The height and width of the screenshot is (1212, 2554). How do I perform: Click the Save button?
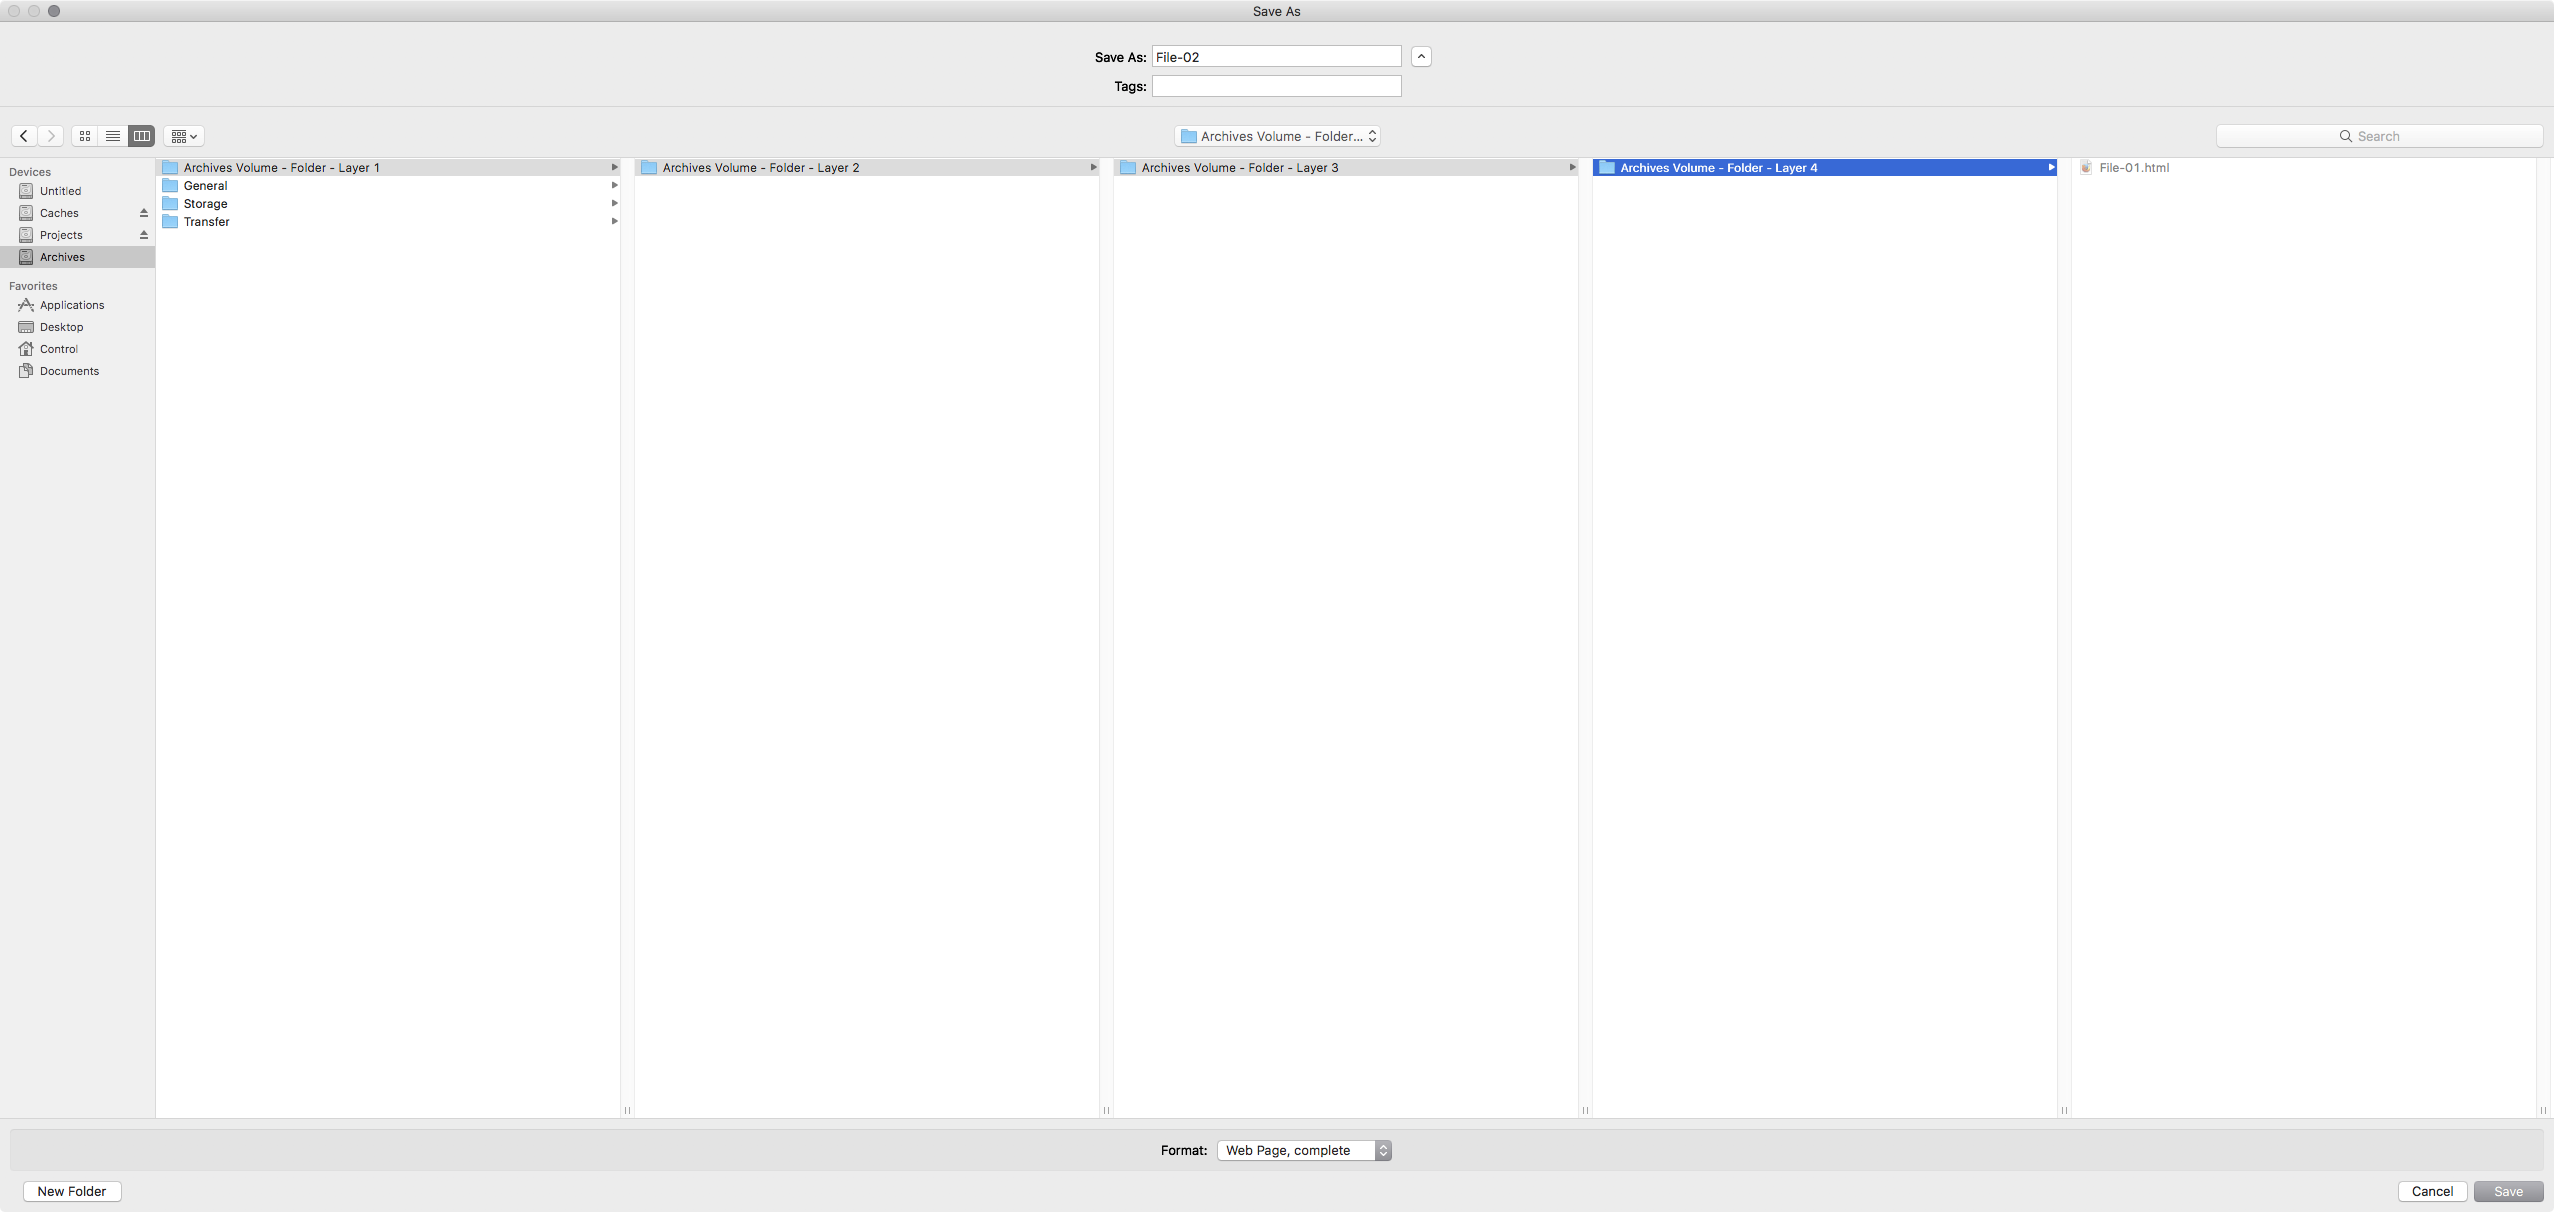click(2508, 1192)
